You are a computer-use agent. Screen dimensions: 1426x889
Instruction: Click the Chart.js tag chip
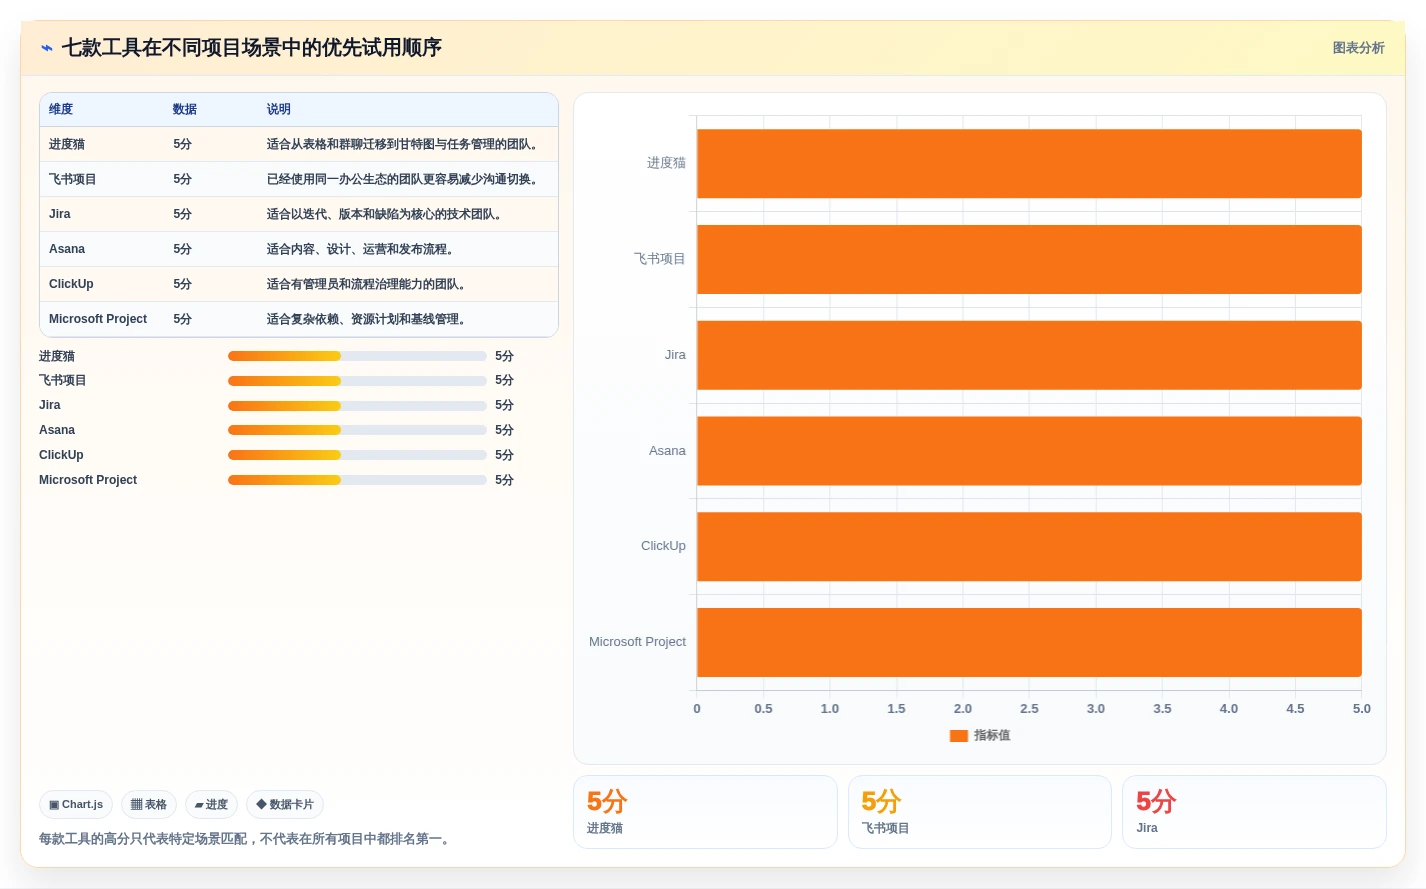76,804
